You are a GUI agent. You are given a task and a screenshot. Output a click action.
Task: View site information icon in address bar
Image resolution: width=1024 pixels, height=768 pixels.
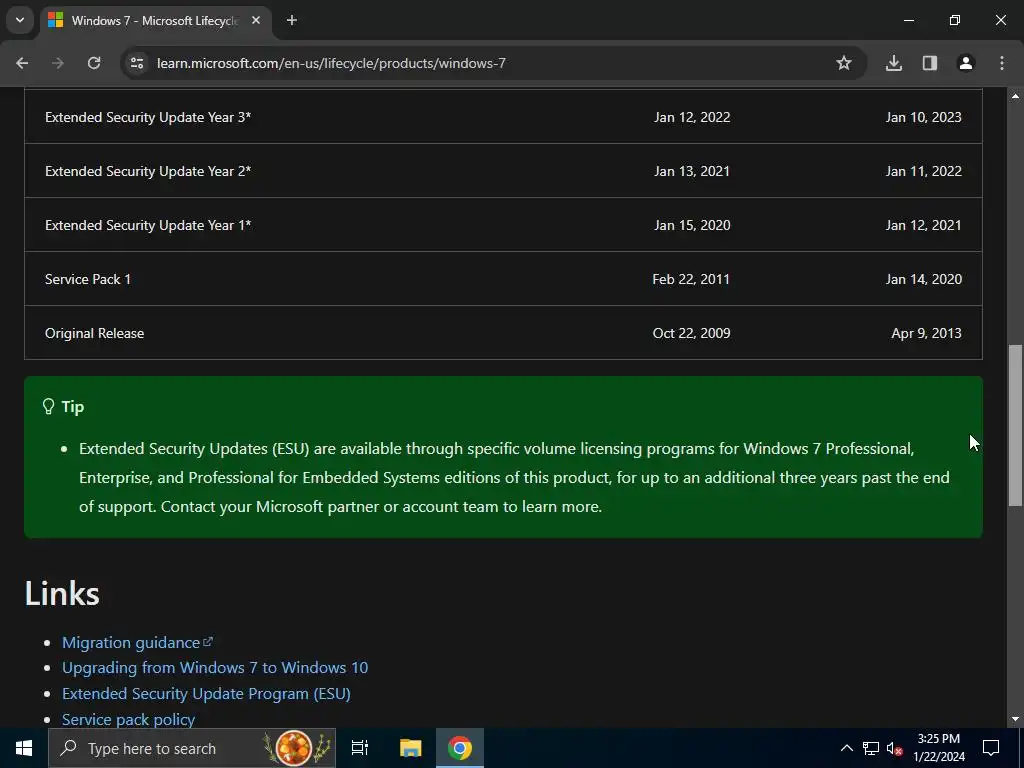pyautogui.click(x=136, y=63)
